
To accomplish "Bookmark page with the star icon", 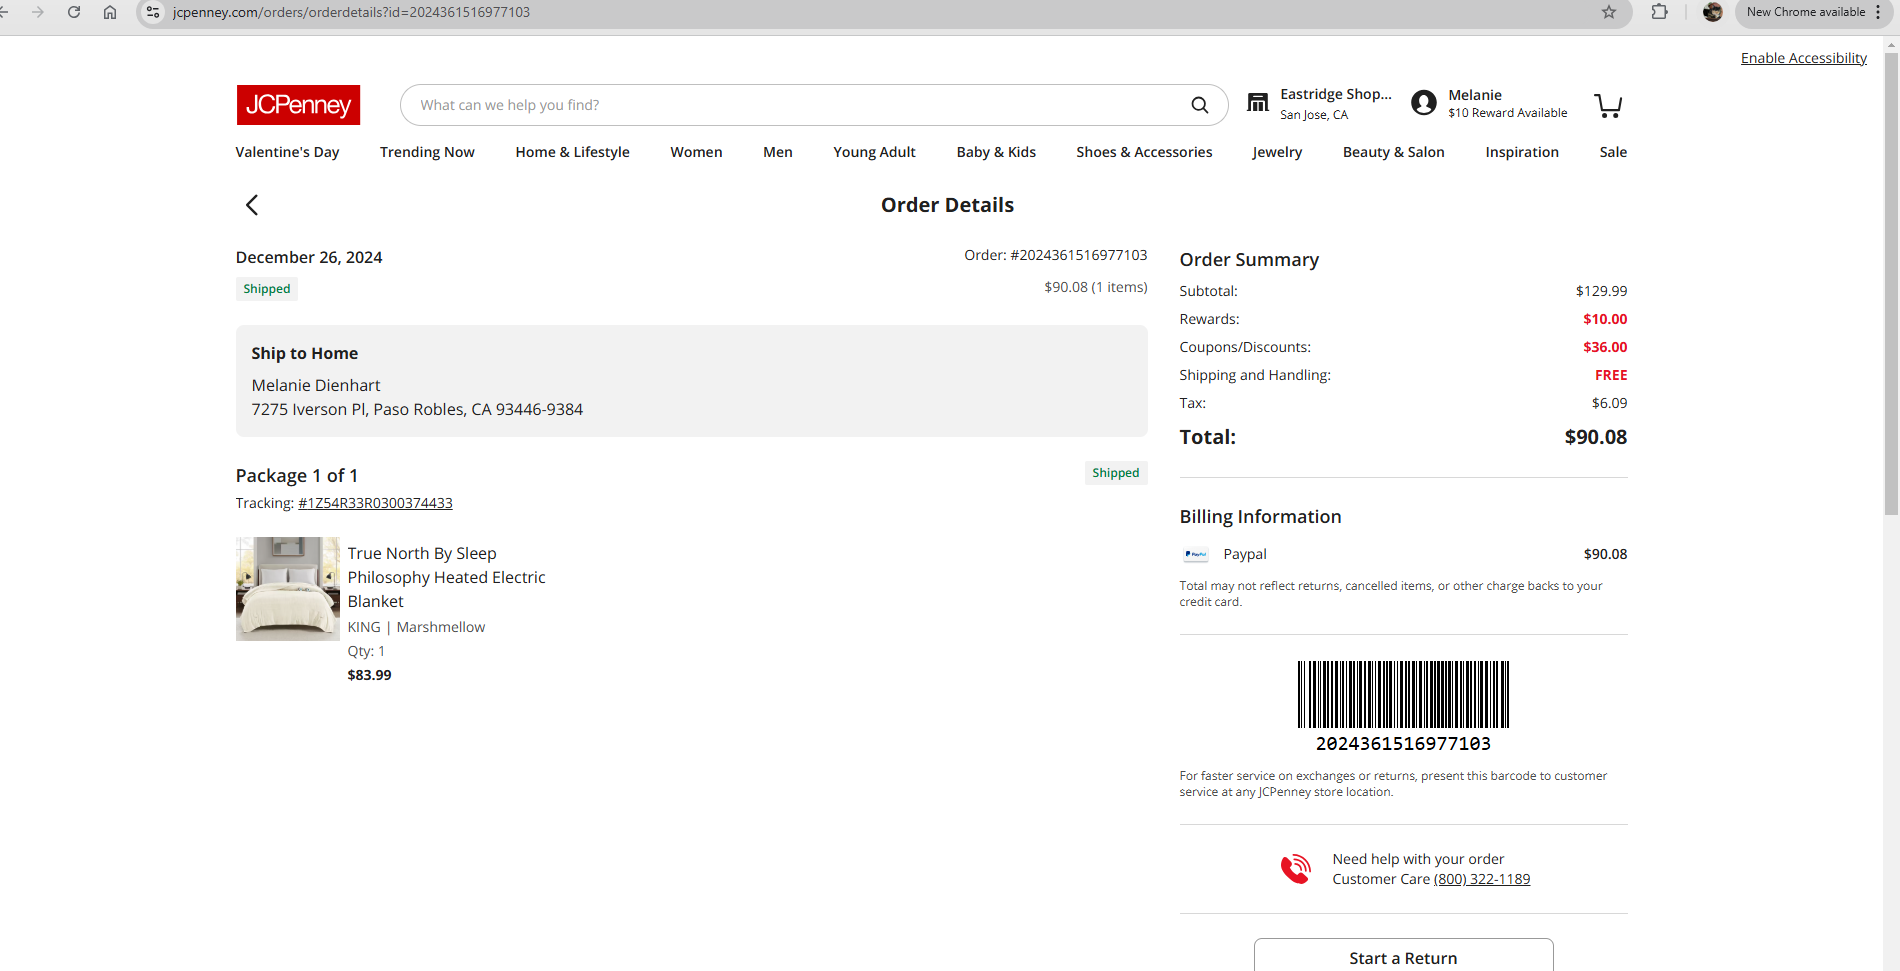I will 1609,12.
